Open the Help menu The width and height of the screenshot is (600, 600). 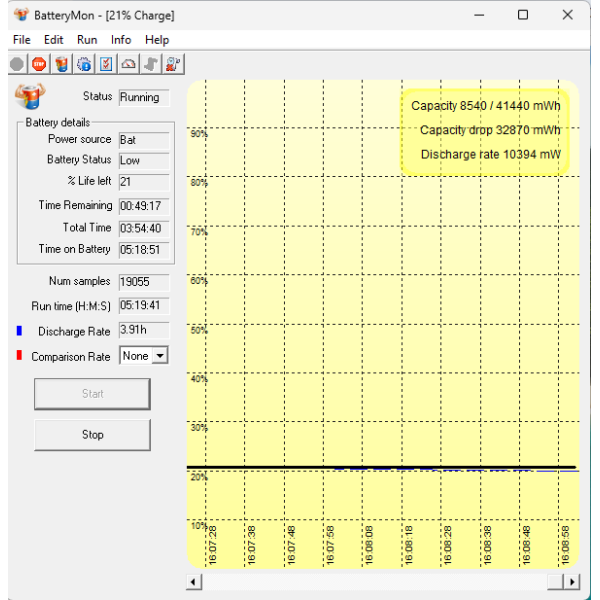point(157,40)
